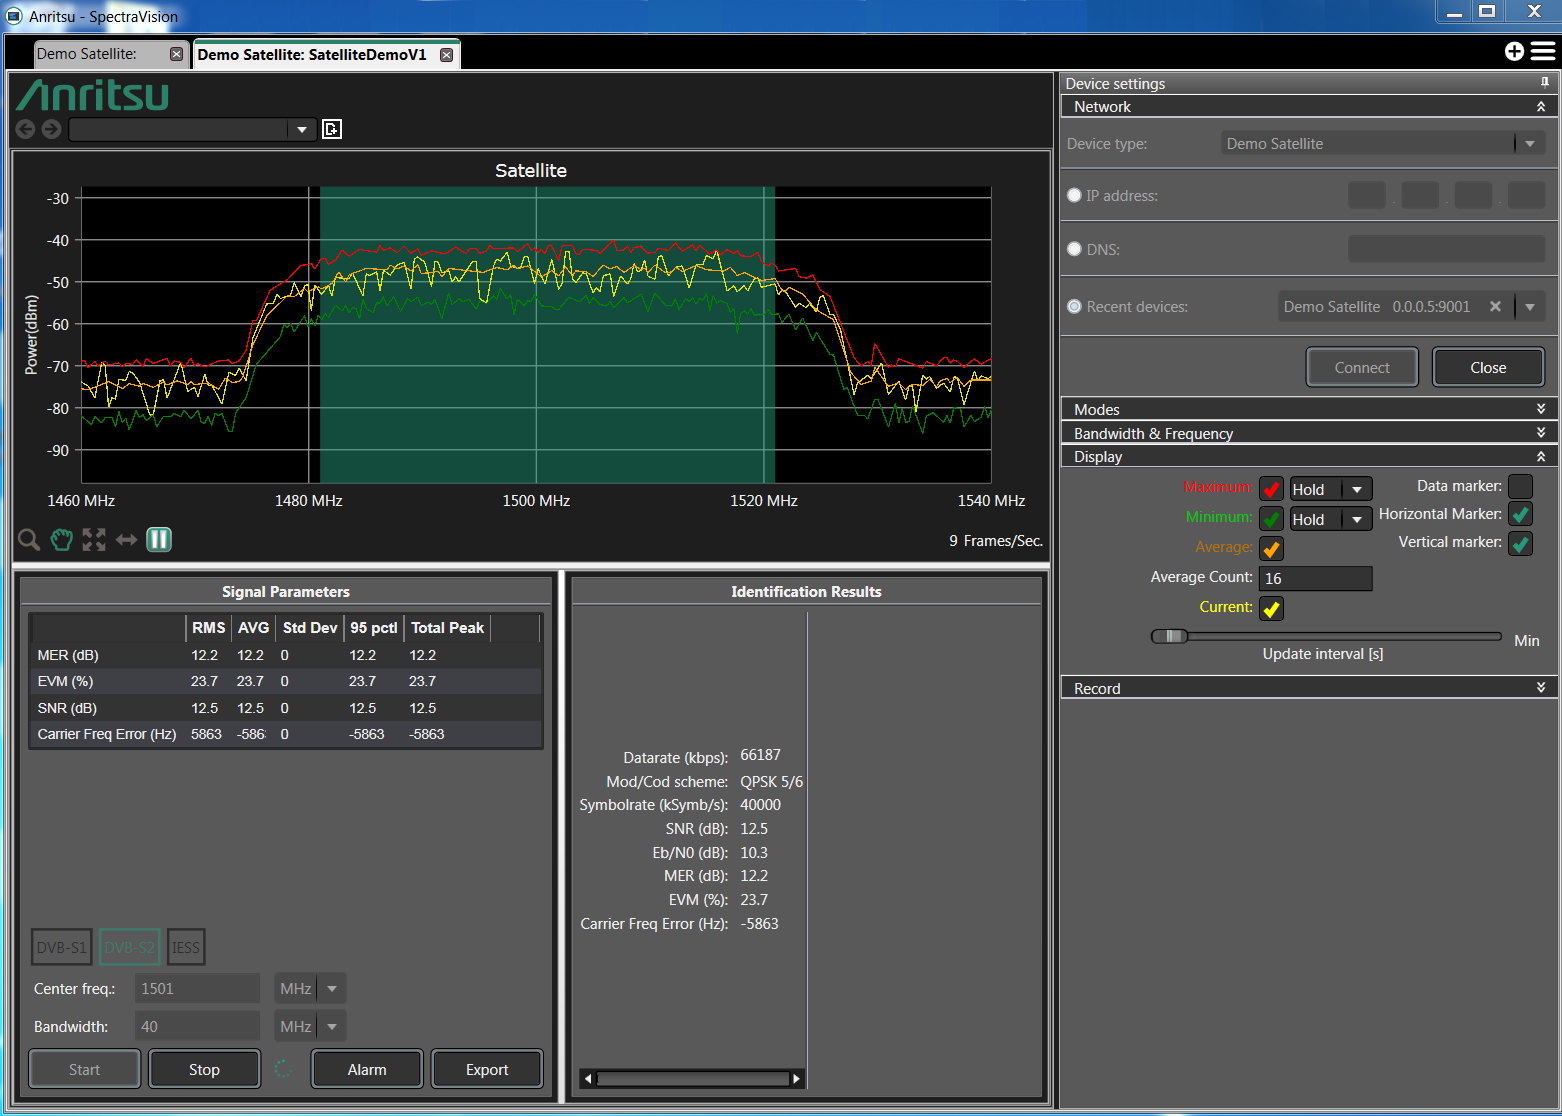
Task: Click the Update interval slider handle
Action: pyautogui.click(x=1170, y=636)
